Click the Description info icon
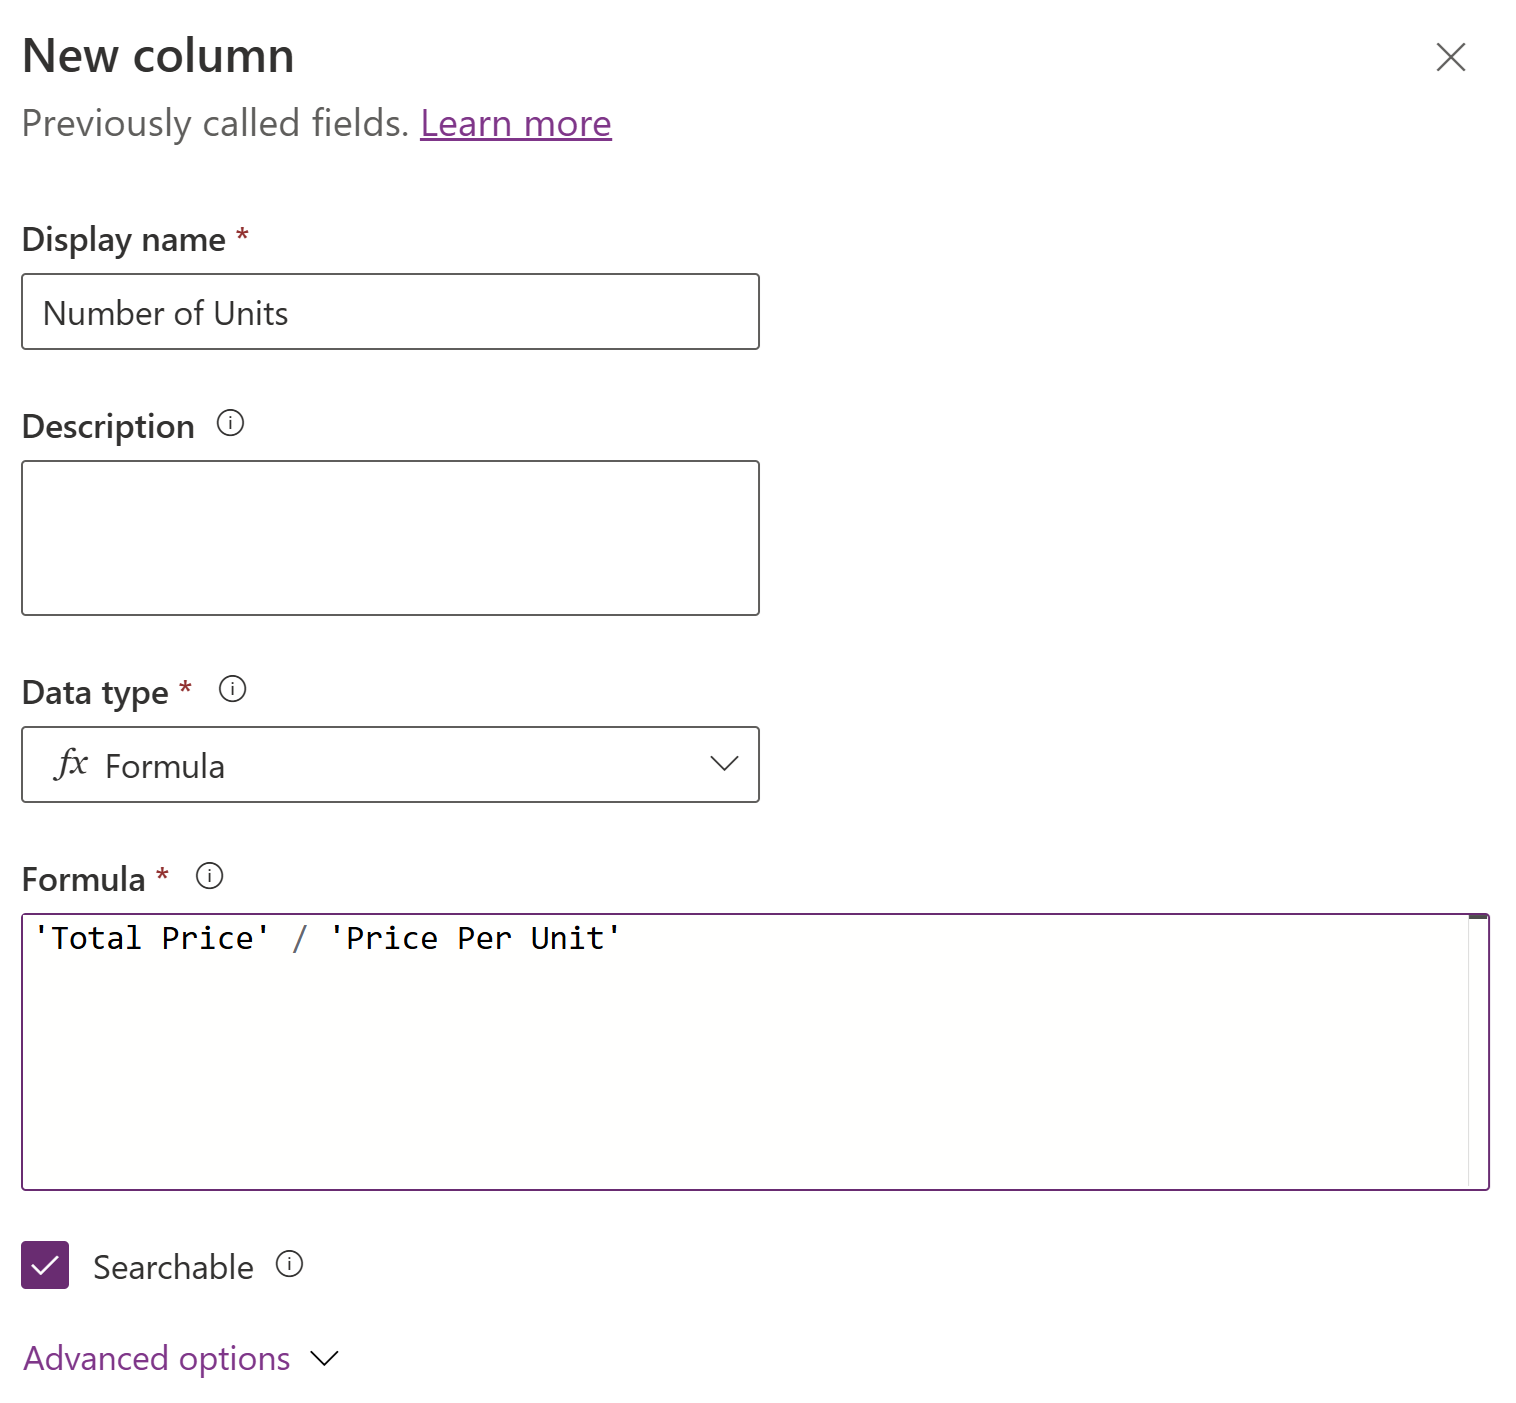This screenshot has height=1403, width=1516. click(x=230, y=424)
